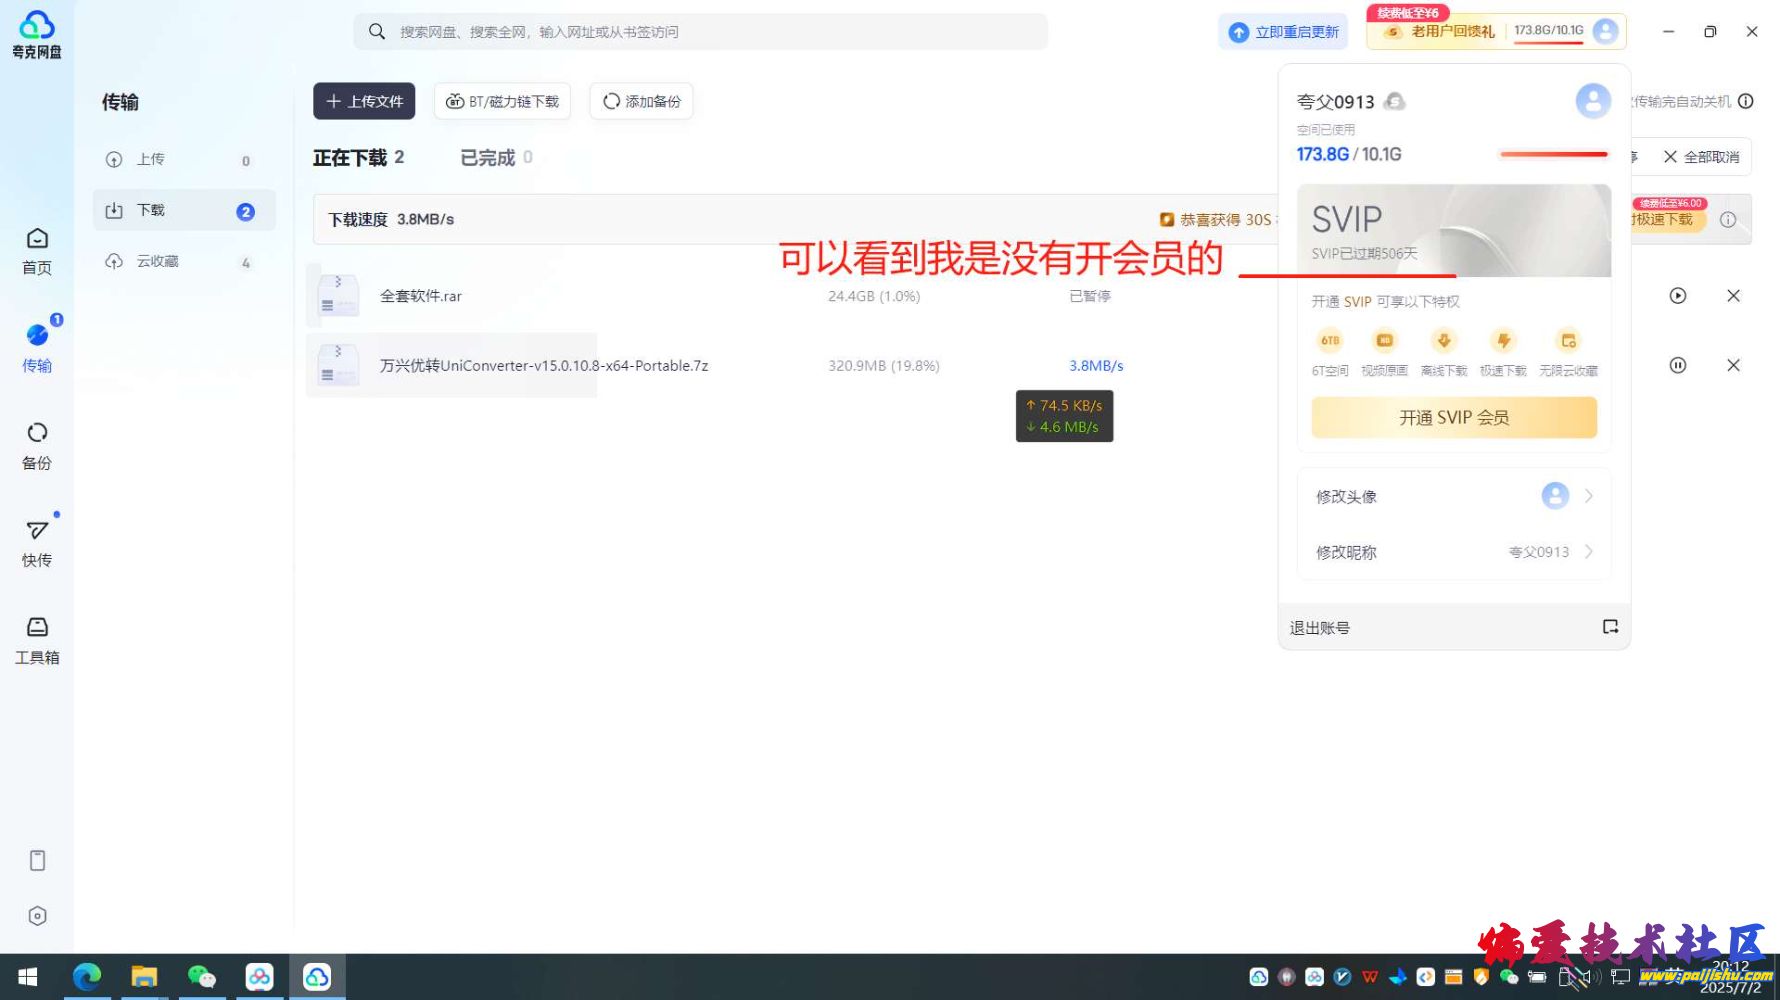Switch to the 已完成 tab
Viewport: 1780px width, 1000px height.
click(488, 158)
